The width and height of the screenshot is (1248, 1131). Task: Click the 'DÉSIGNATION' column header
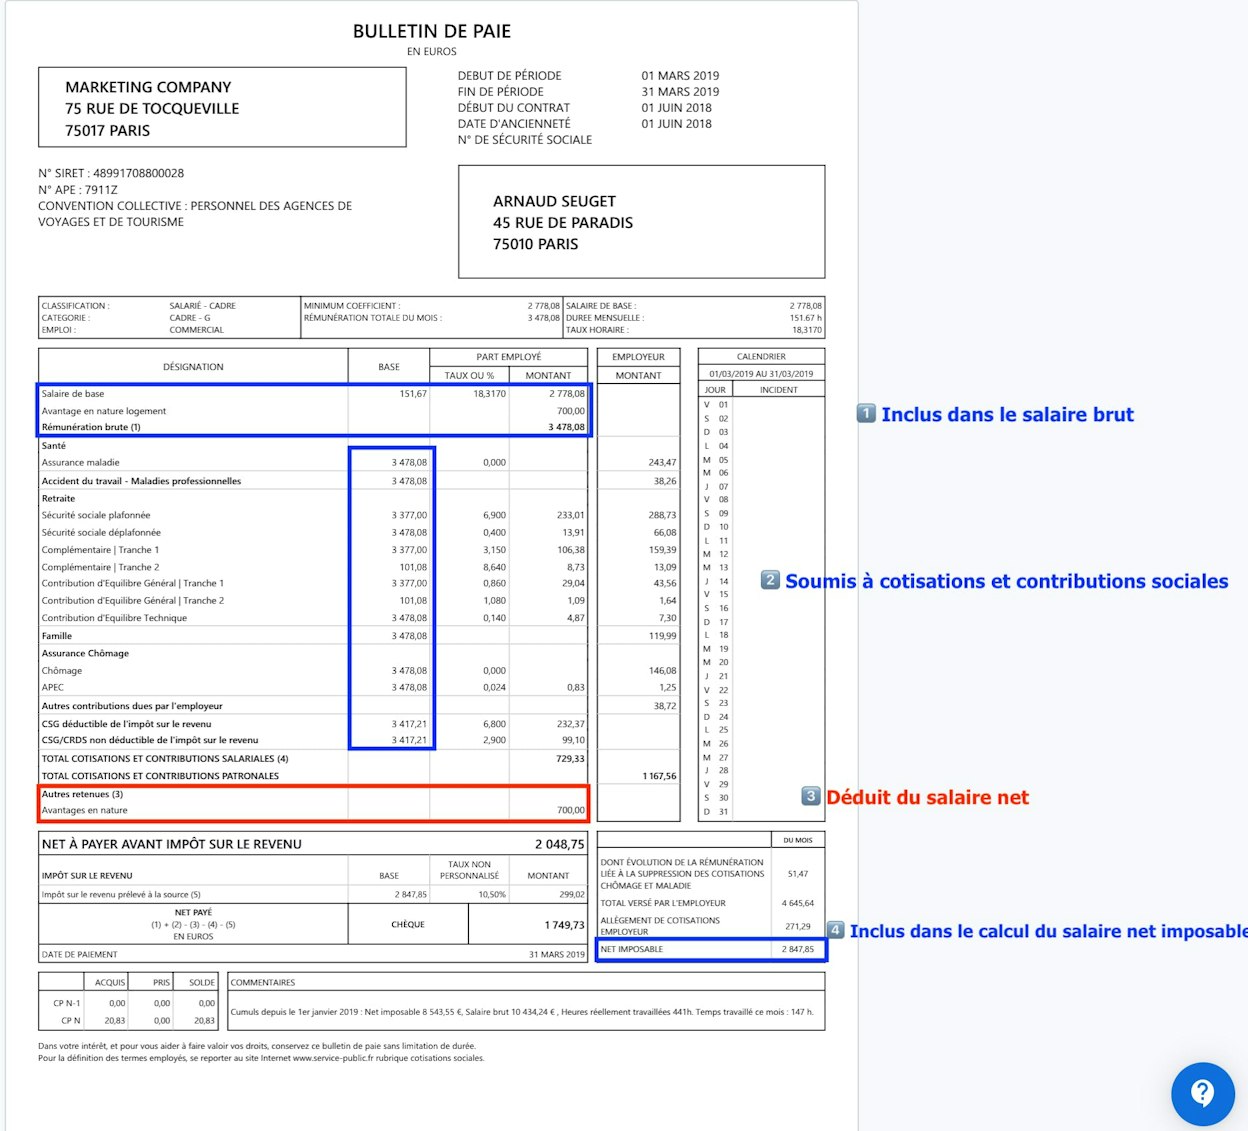[193, 367]
